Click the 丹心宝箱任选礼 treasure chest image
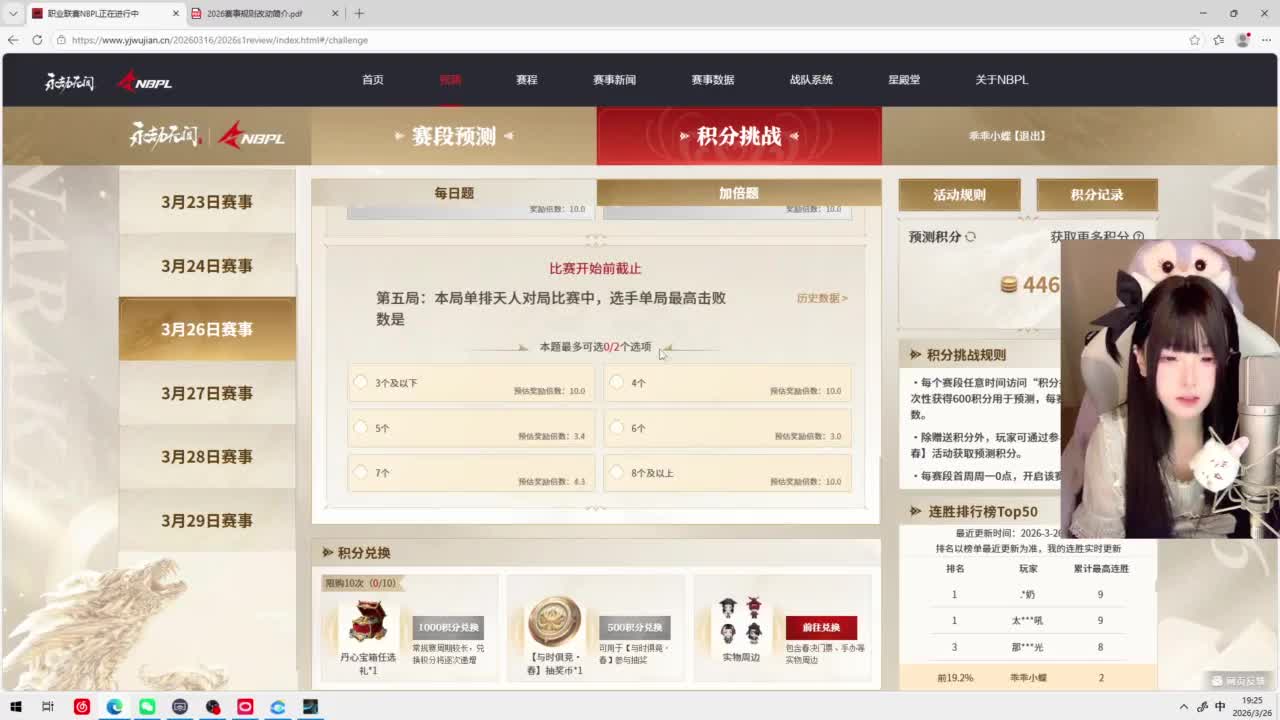1280x720 pixels. [368, 622]
